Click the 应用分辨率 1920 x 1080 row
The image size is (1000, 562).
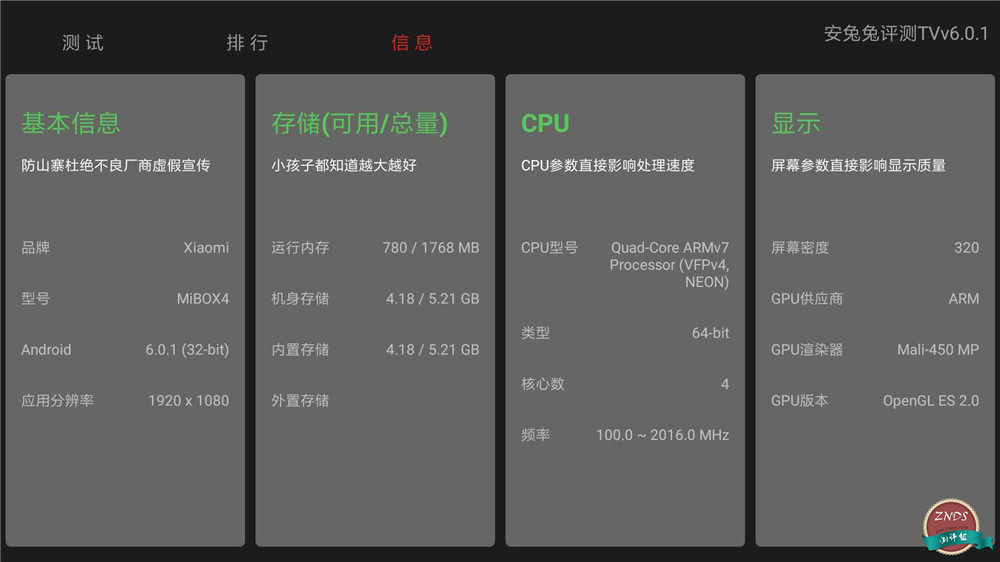pos(125,401)
